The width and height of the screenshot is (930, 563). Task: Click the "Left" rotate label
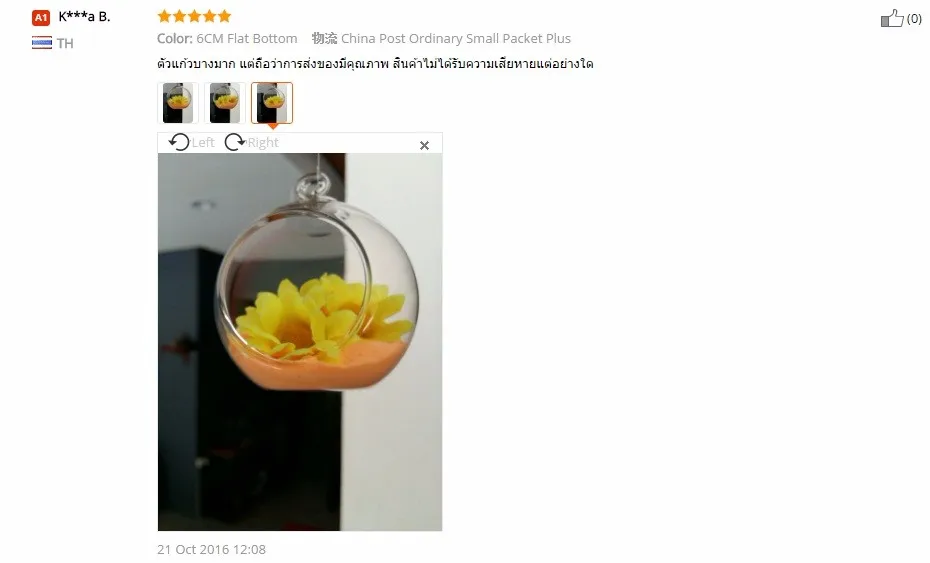(203, 142)
